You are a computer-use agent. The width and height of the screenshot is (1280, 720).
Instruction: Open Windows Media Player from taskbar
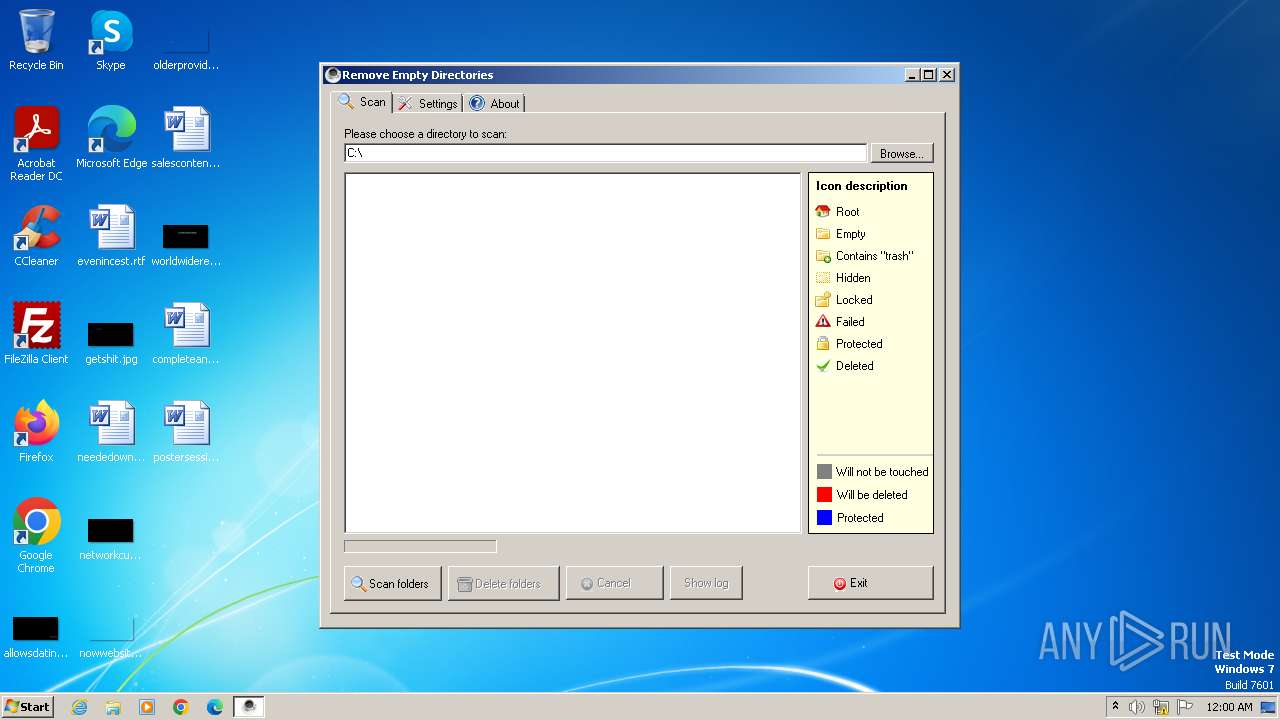coord(147,707)
